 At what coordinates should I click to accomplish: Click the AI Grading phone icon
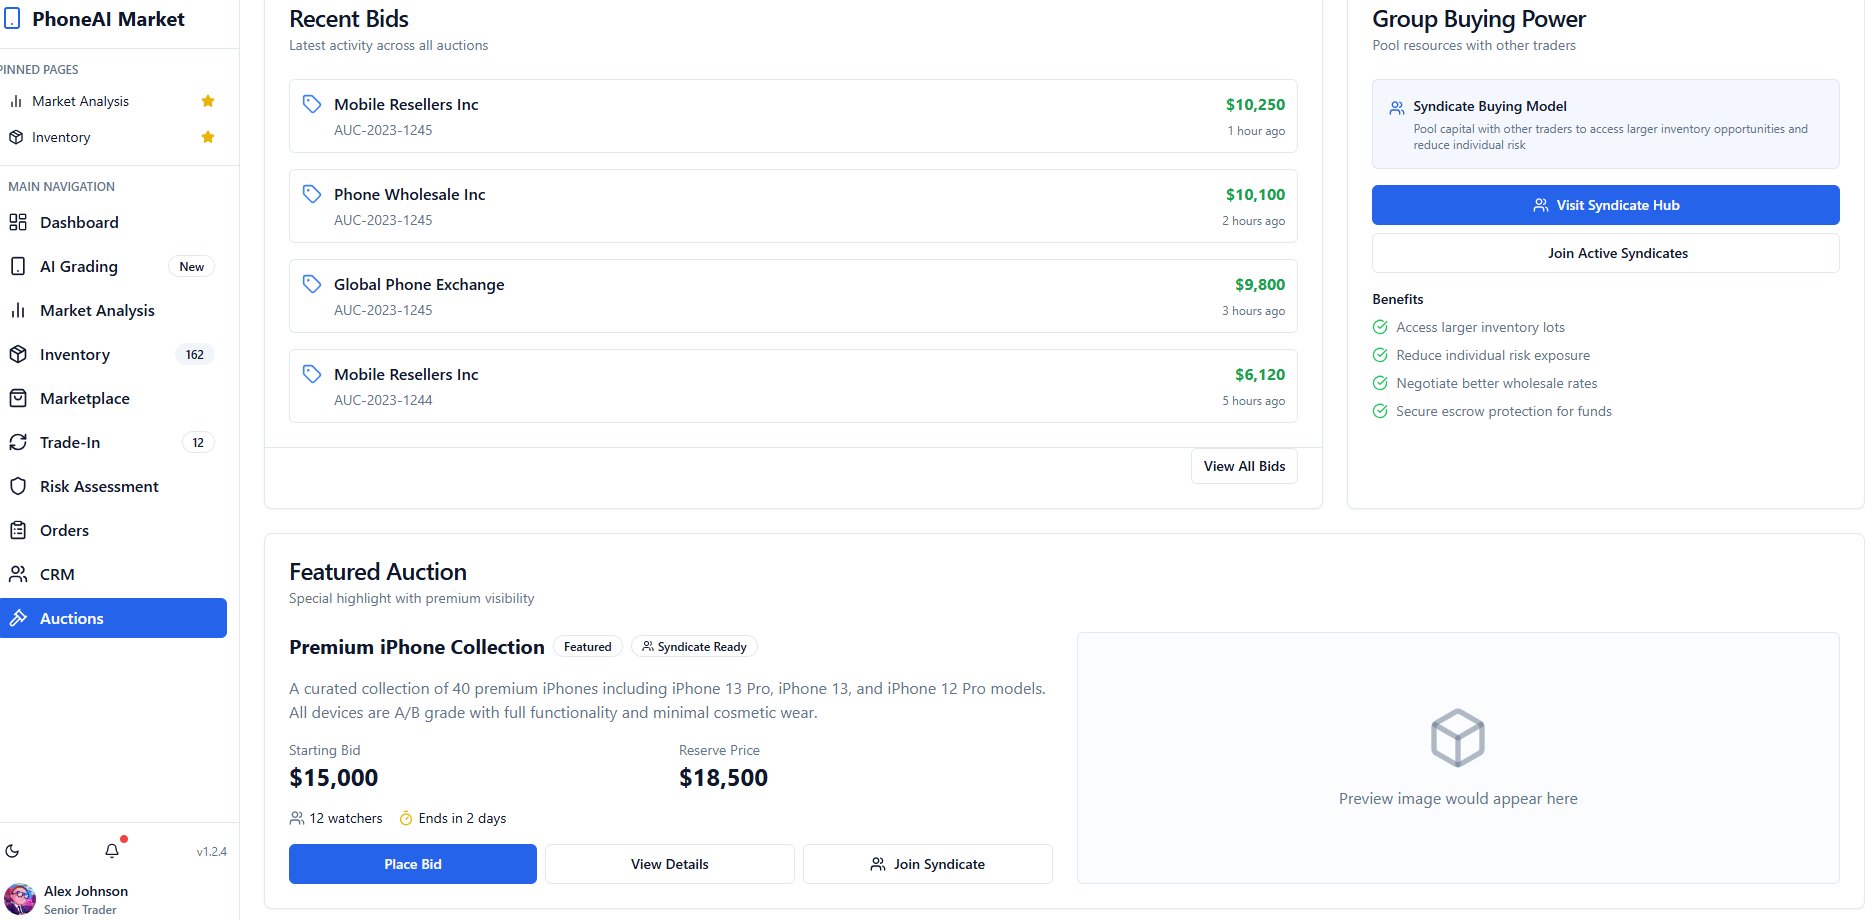(x=18, y=266)
